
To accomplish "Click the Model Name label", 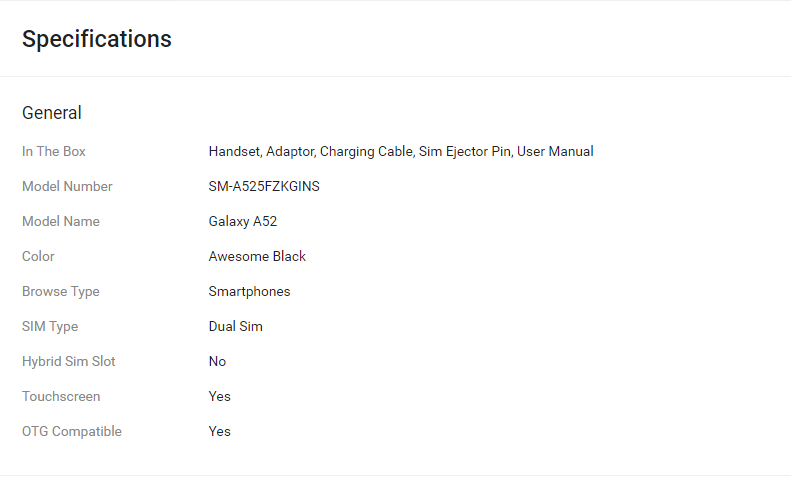I will [61, 221].
